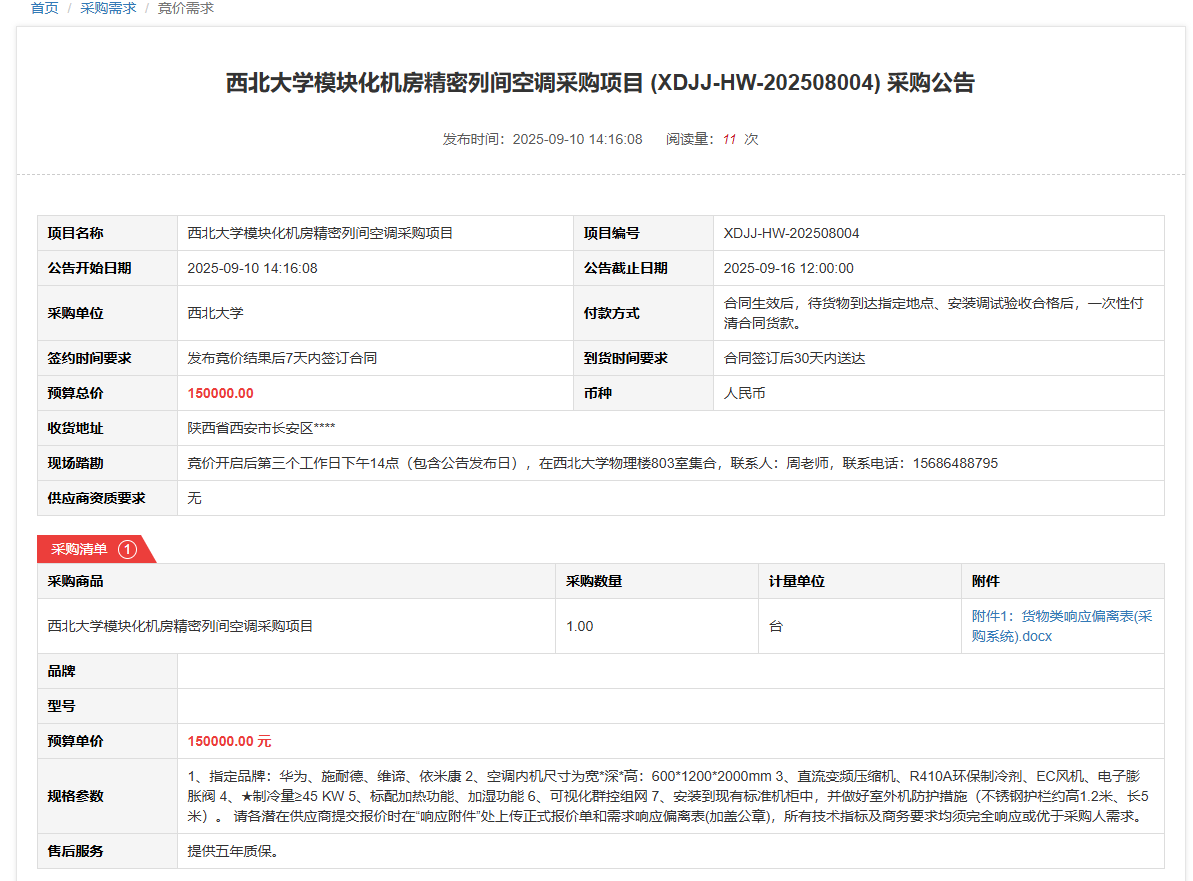Click the 规格参数 description text
Image resolution: width=1193 pixels, height=881 pixels.
pyautogui.click(x=668, y=796)
